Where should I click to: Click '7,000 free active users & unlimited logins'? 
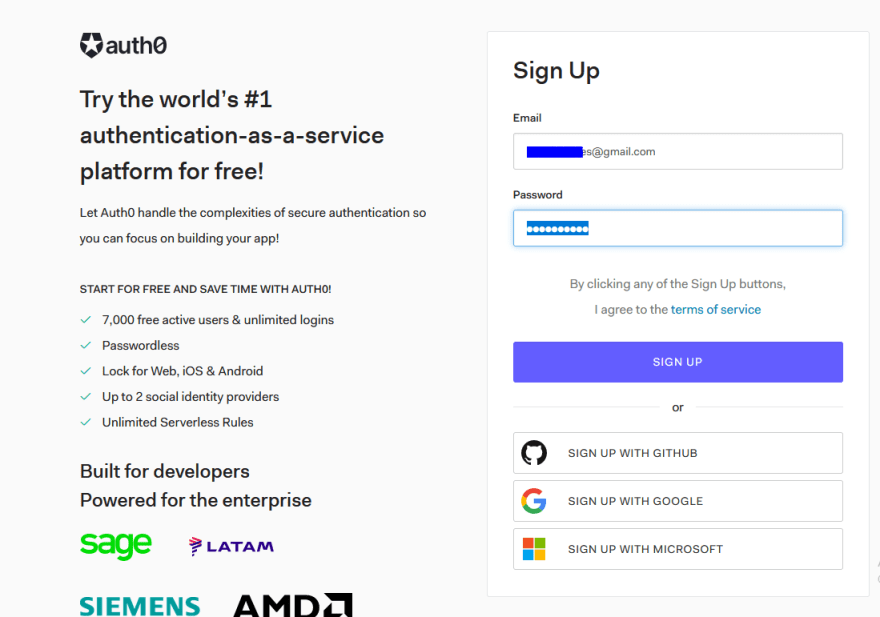coord(218,319)
